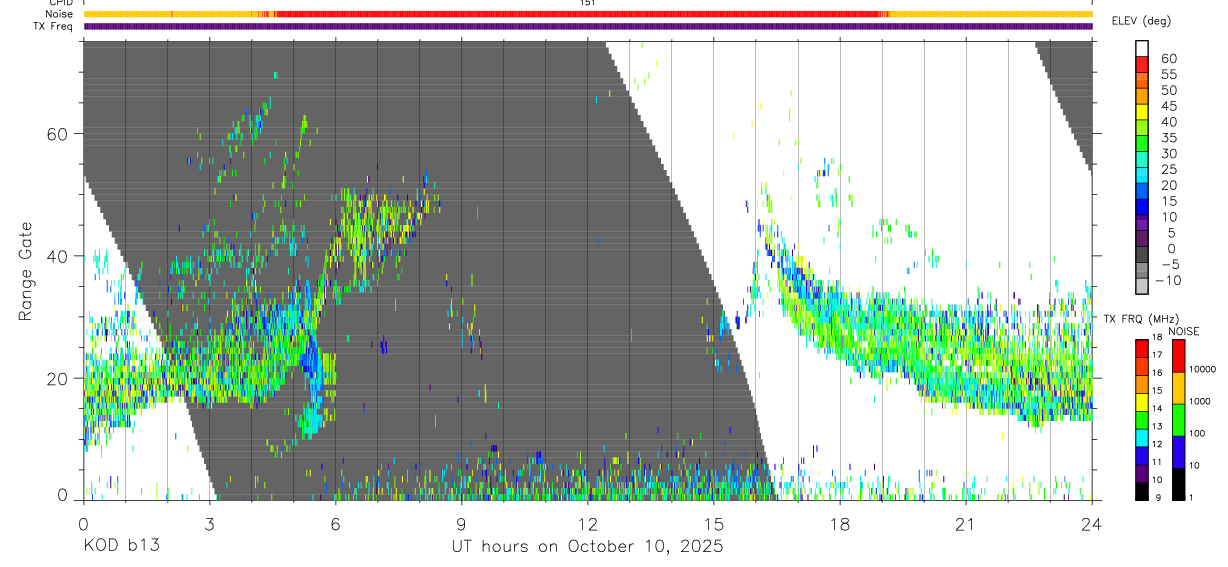The height and width of the screenshot is (567, 1228).
Task: Click the purple TX Freq strip
Action: [x=588, y=26]
